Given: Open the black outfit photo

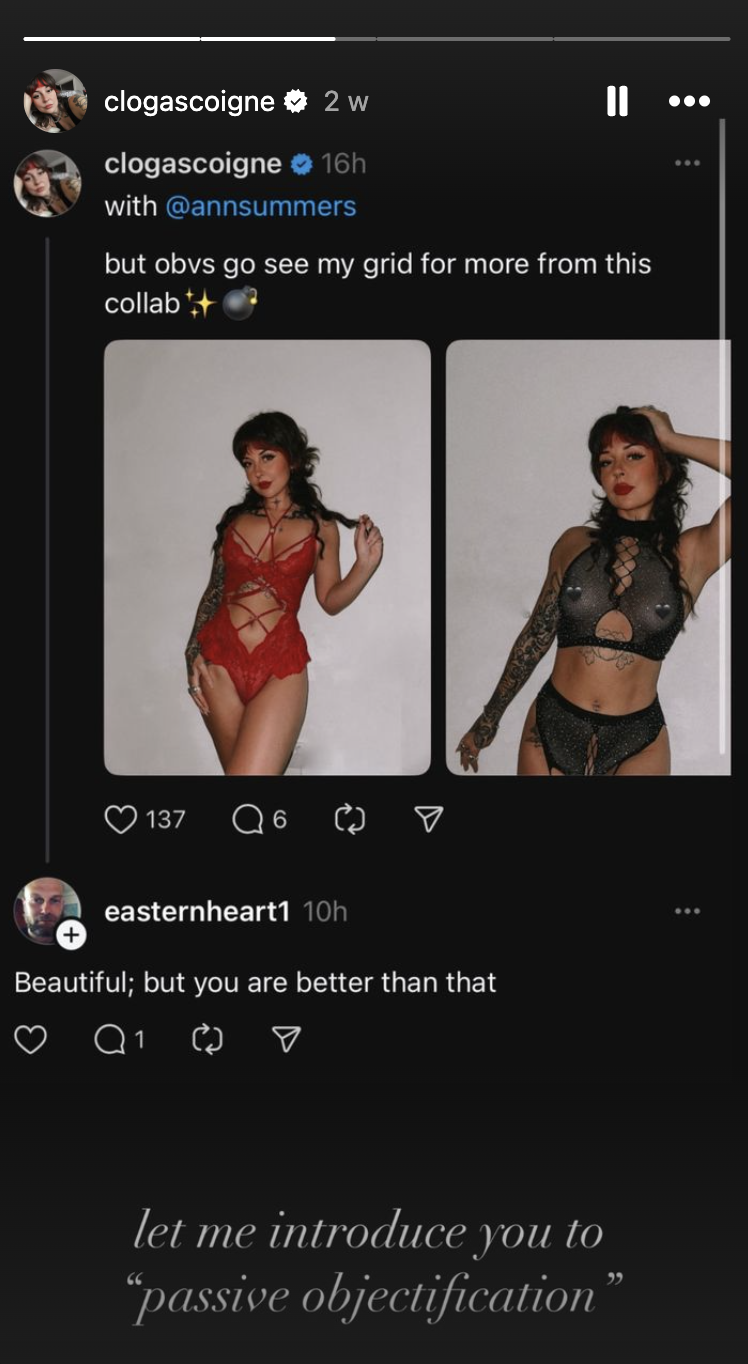Looking at the screenshot, I should click(x=588, y=557).
